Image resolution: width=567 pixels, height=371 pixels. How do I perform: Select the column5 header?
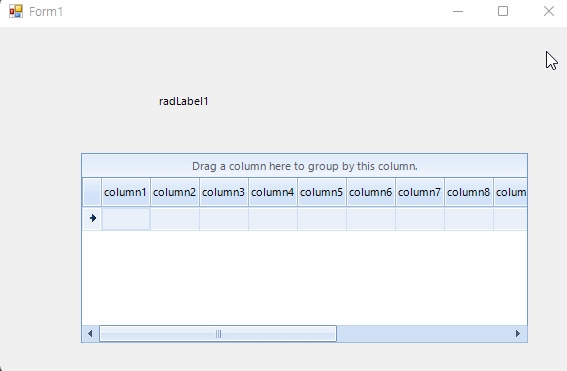(322, 192)
